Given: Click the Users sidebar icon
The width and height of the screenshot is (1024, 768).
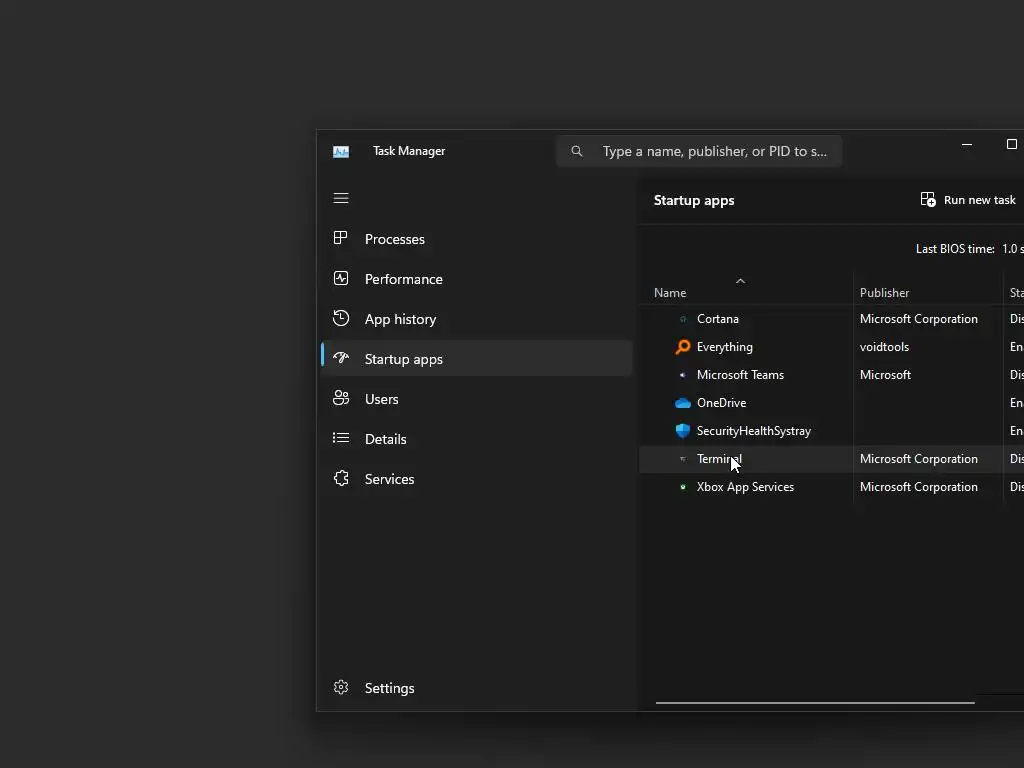Looking at the screenshot, I should tap(340, 398).
